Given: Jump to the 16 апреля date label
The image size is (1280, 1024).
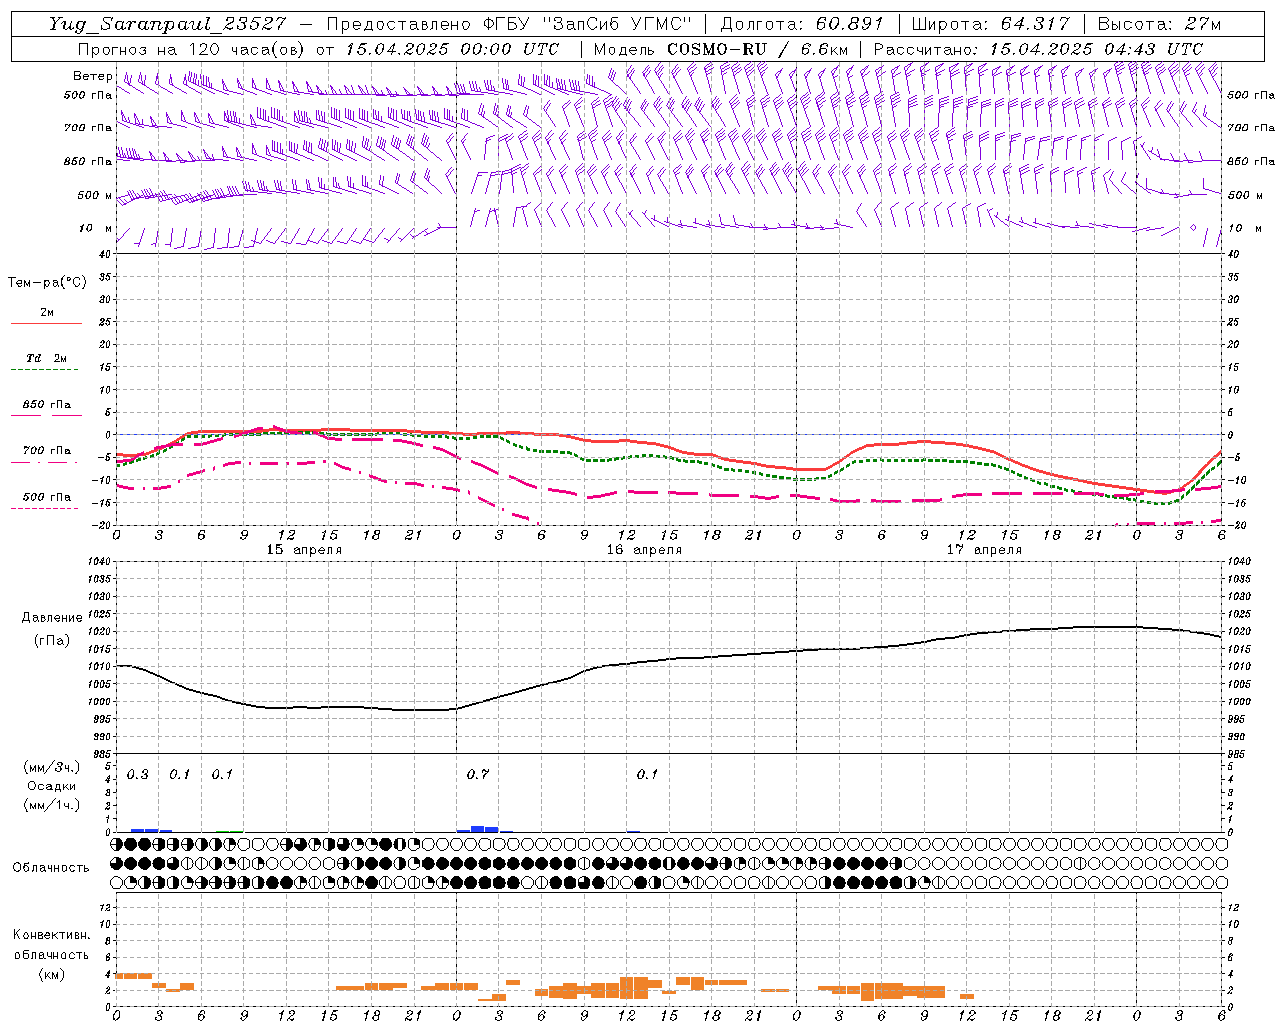Looking at the screenshot, I should 644,550.
